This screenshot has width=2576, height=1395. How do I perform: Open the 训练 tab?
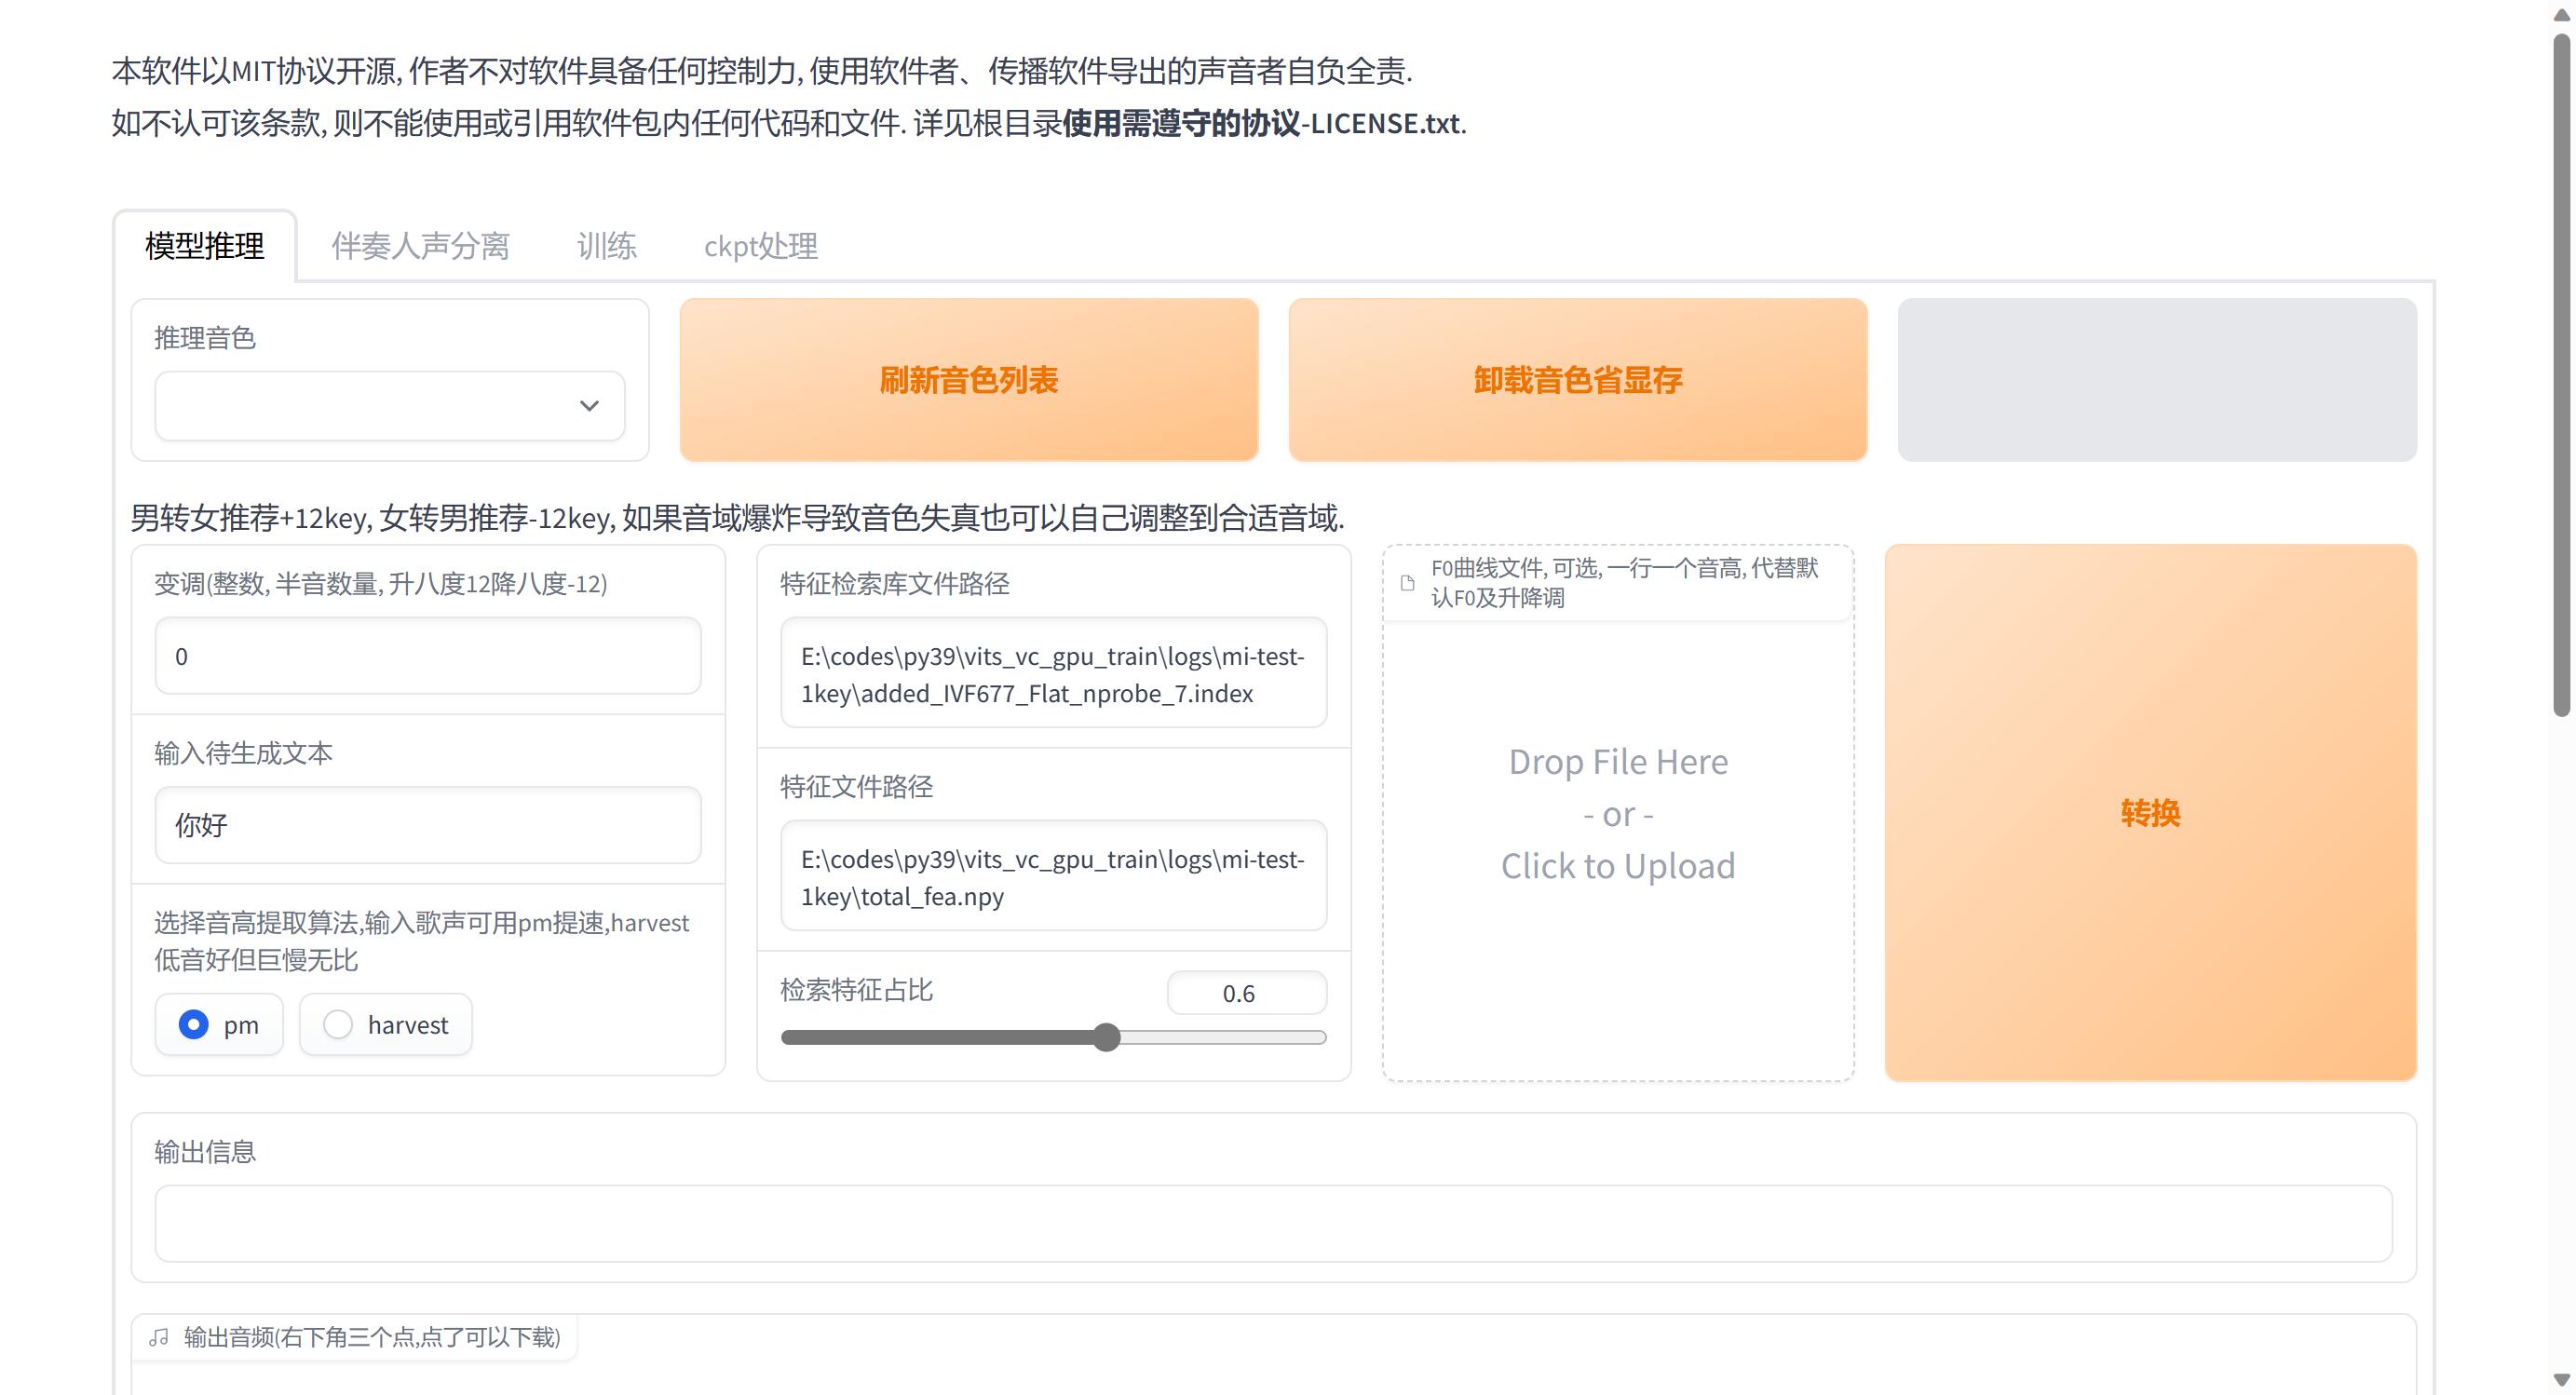click(606, 246)
